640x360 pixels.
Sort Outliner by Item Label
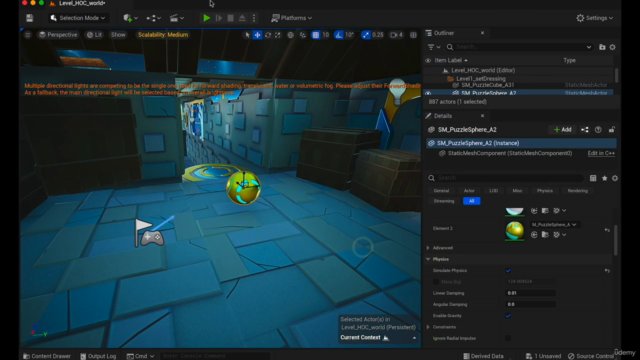[451, 60]
